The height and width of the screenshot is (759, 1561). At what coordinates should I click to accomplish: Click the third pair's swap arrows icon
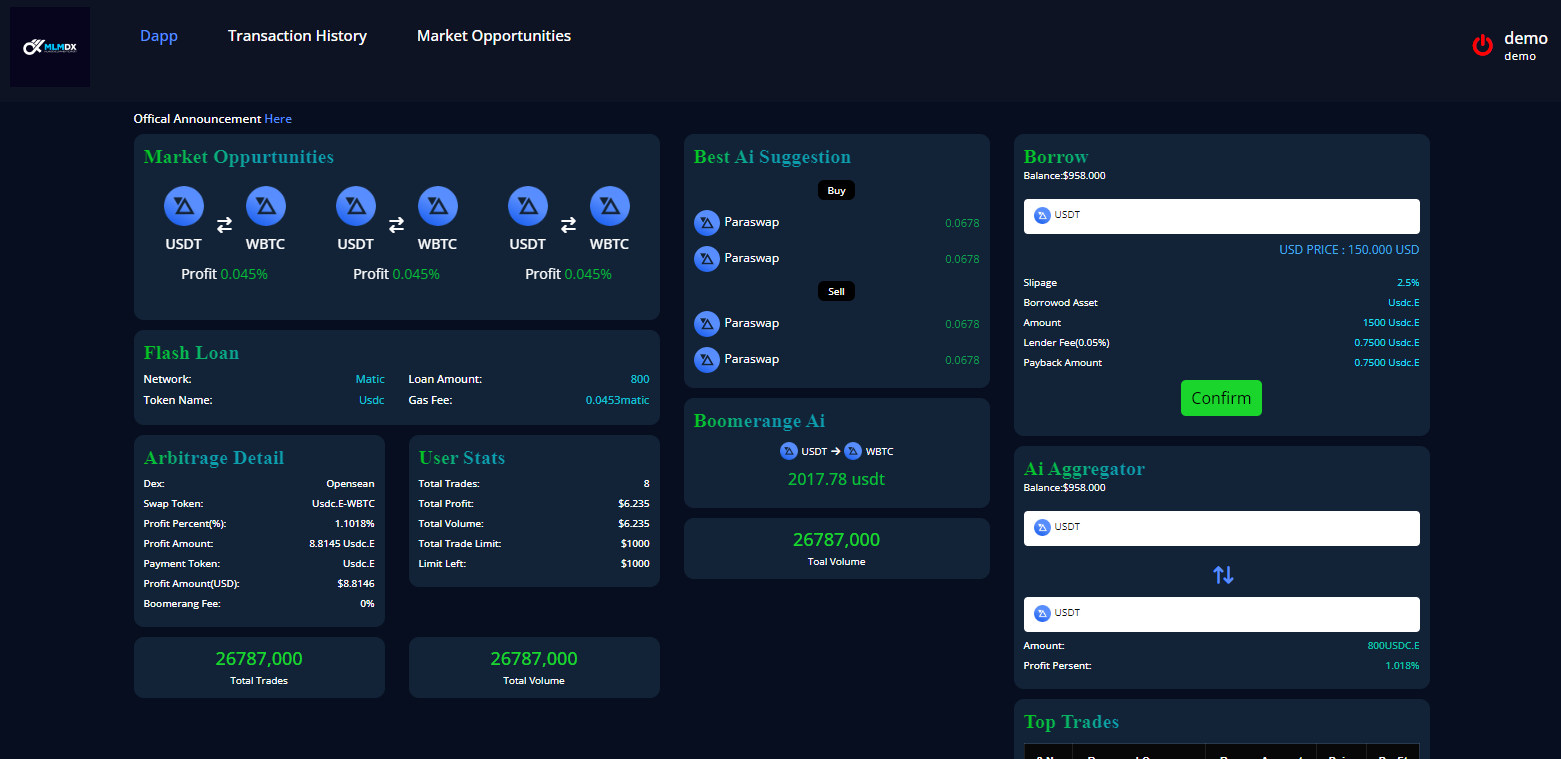[x=568, y=225]
